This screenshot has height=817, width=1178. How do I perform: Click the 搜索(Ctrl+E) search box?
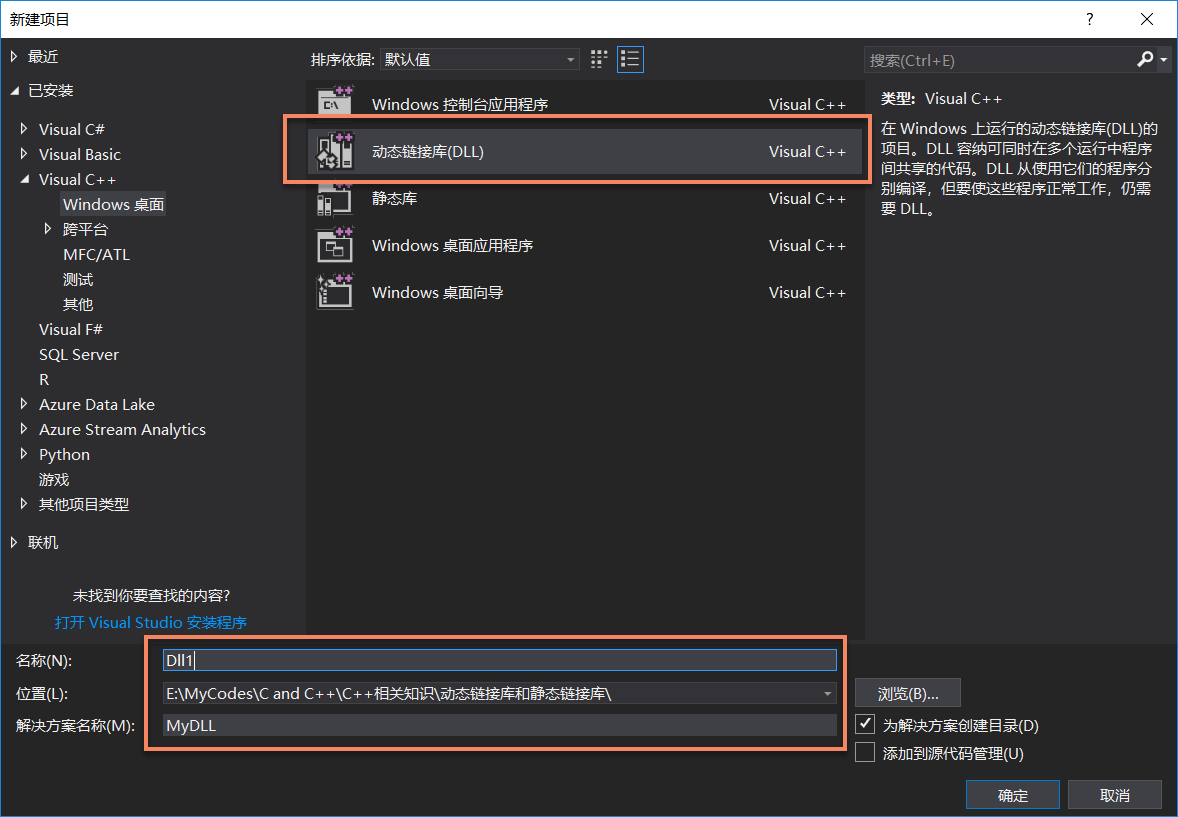tap(1000, 60)
